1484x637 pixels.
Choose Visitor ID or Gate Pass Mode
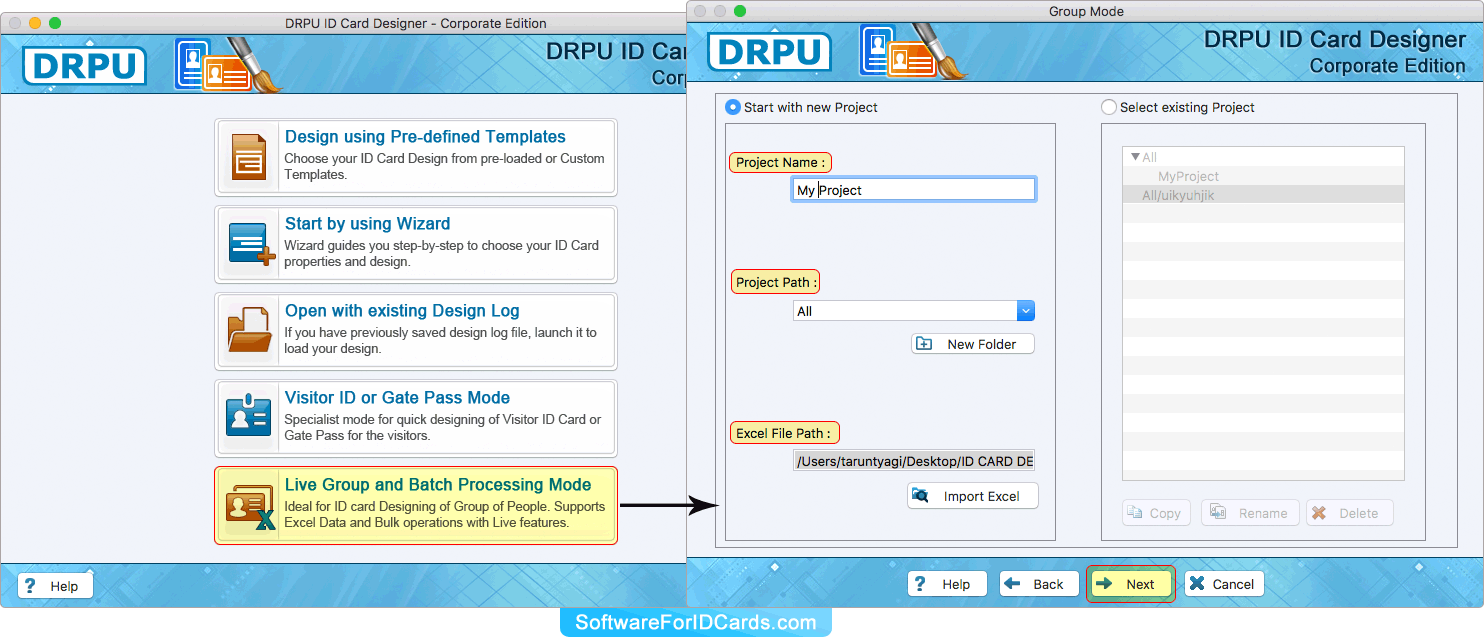pyautogui.click(x=416, y=418)
